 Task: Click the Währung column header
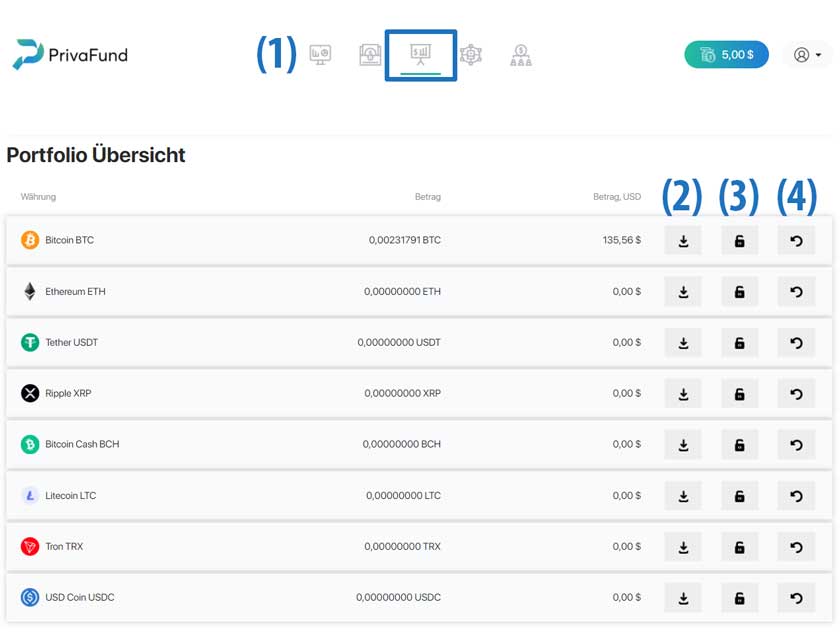38,197
